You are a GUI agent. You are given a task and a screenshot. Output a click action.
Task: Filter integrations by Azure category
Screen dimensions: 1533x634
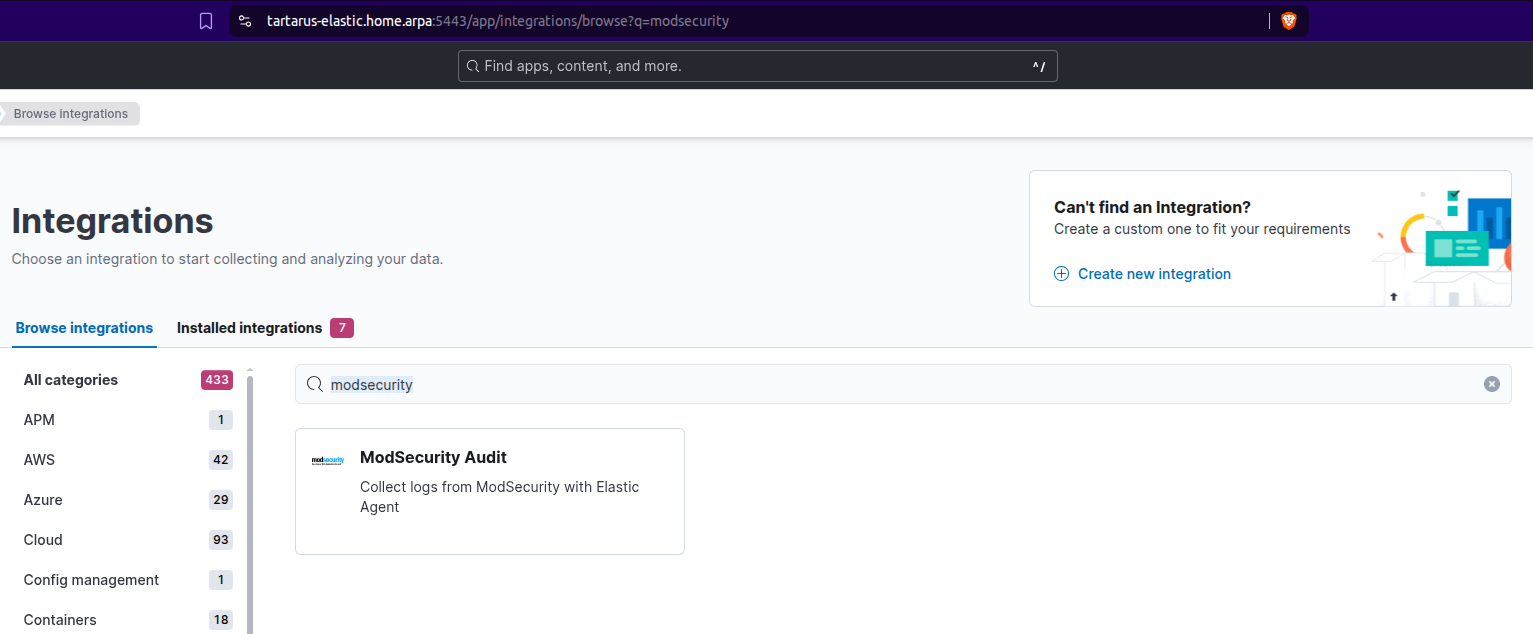[x=43, y=500]
